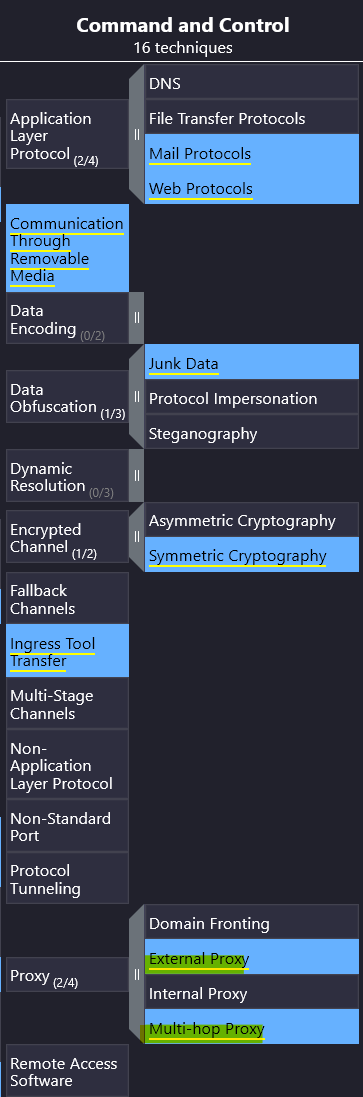Select the DNS sub-technique

click(x=251, y=83)
